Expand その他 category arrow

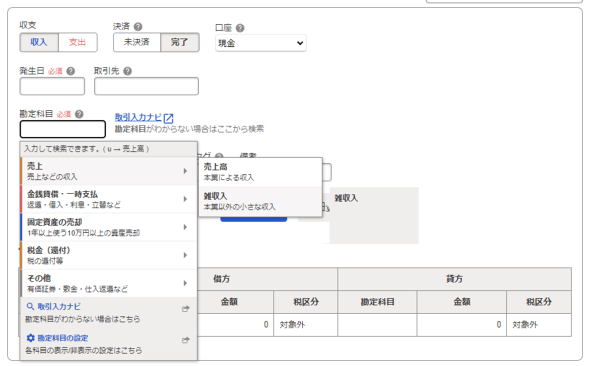point(185,283)
